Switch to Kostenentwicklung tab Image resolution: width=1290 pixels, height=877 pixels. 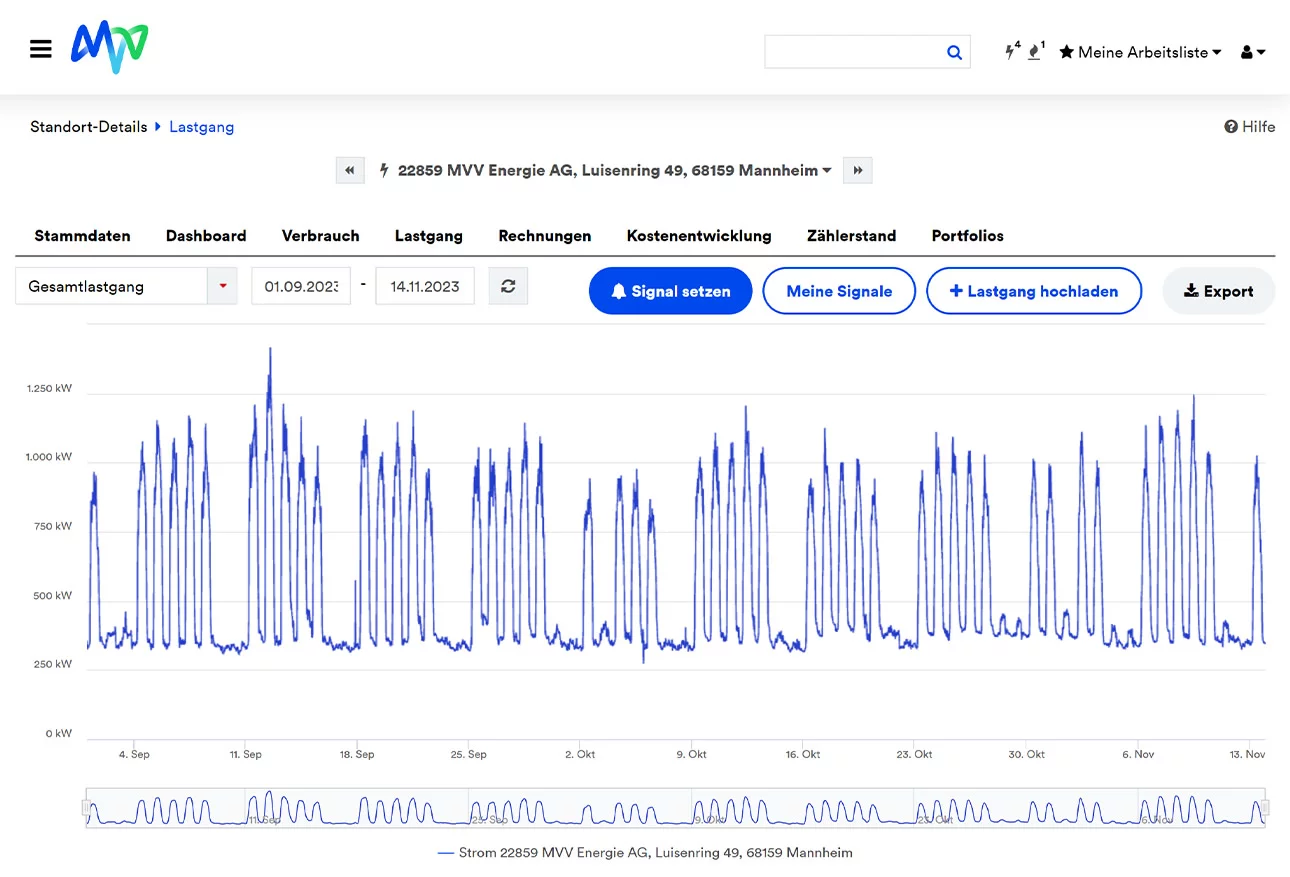(699, 236)
